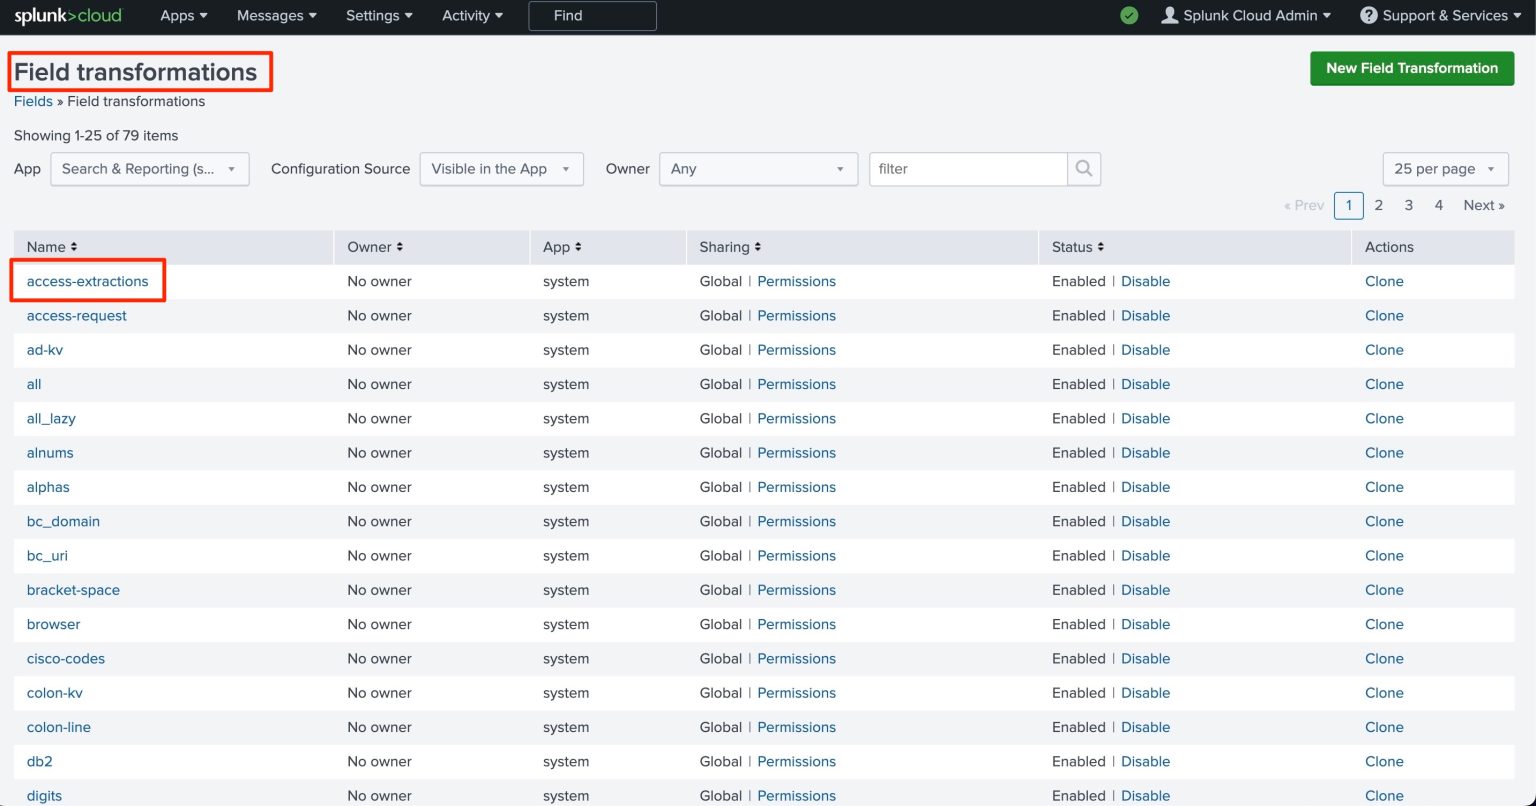Open the Messages menu

pos(277,16)
